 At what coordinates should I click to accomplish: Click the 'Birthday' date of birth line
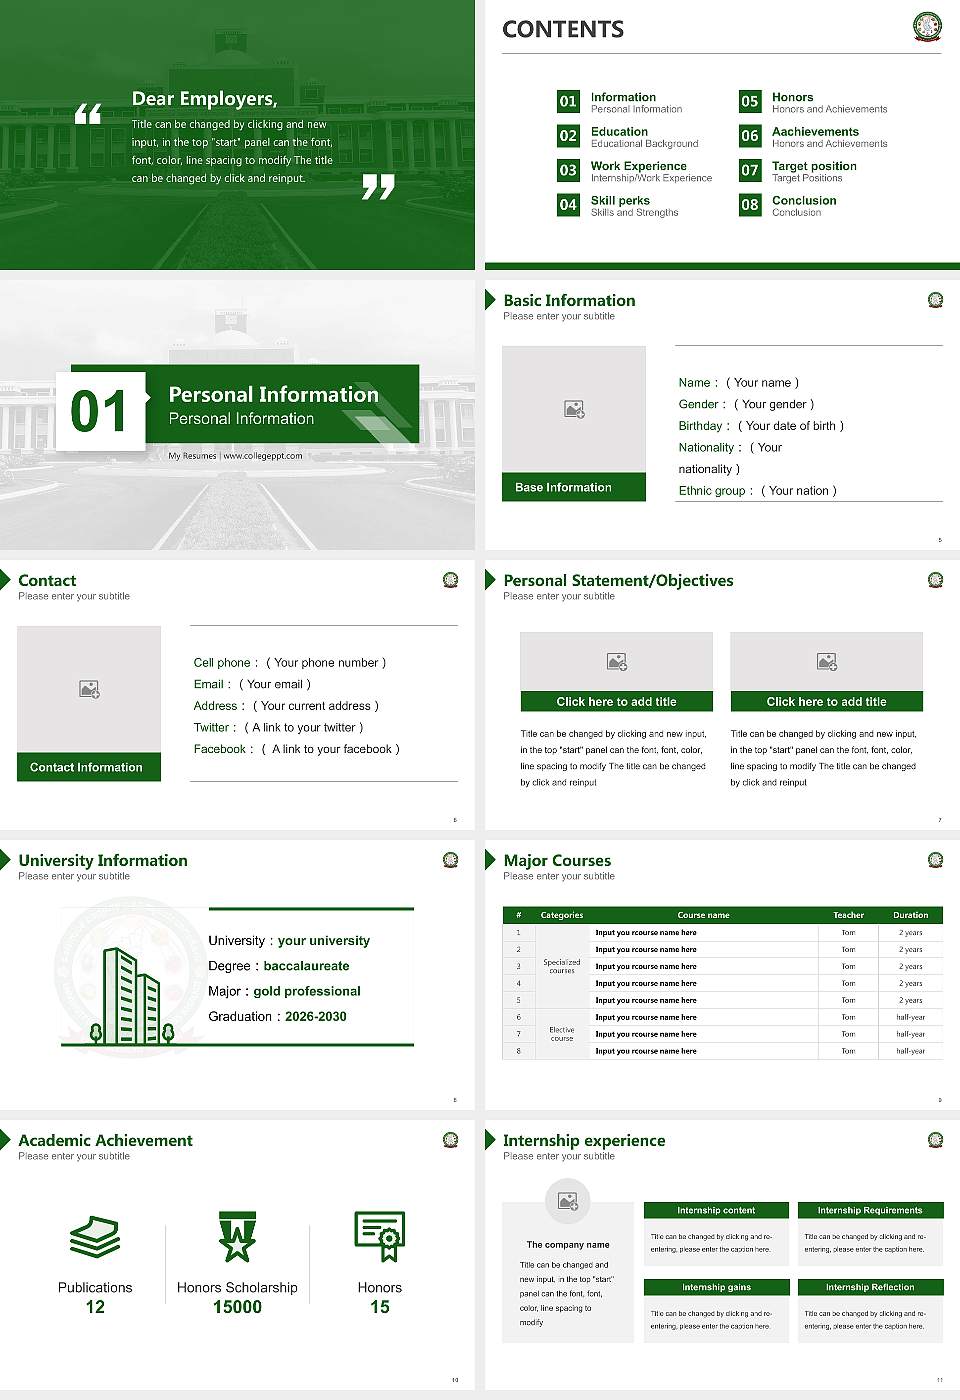(x=761, y=426)
